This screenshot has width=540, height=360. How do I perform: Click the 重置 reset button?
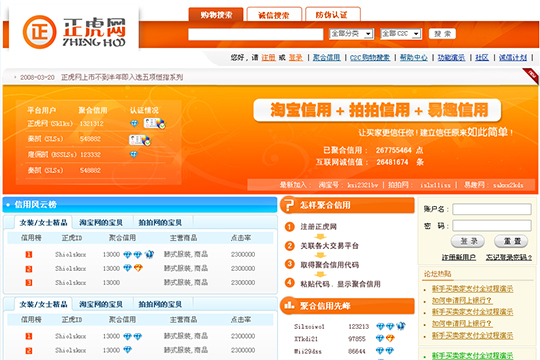pos(511,241)
